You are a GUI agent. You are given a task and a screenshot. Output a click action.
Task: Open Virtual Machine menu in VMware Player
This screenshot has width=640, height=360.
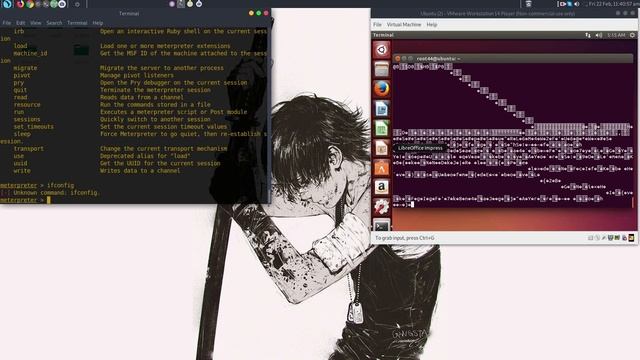click(404, 24)
